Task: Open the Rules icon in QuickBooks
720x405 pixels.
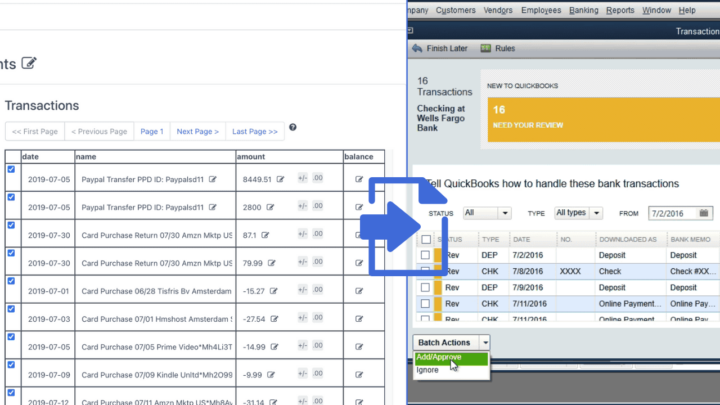Action: (485, 48)
